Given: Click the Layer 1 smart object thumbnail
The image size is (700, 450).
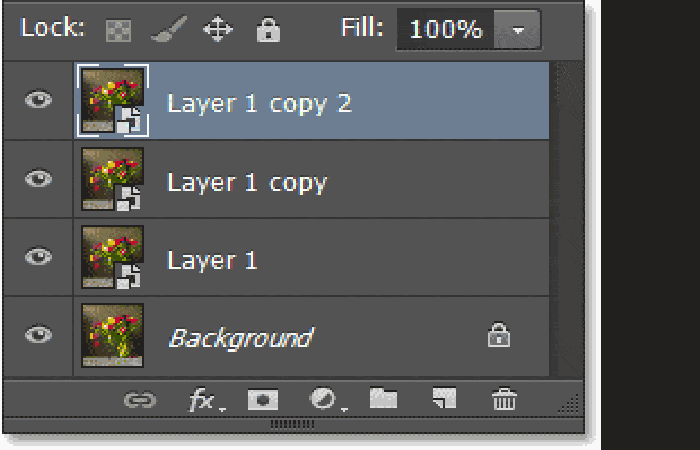Looking at the screenshot, I should (x=112, y=257).
